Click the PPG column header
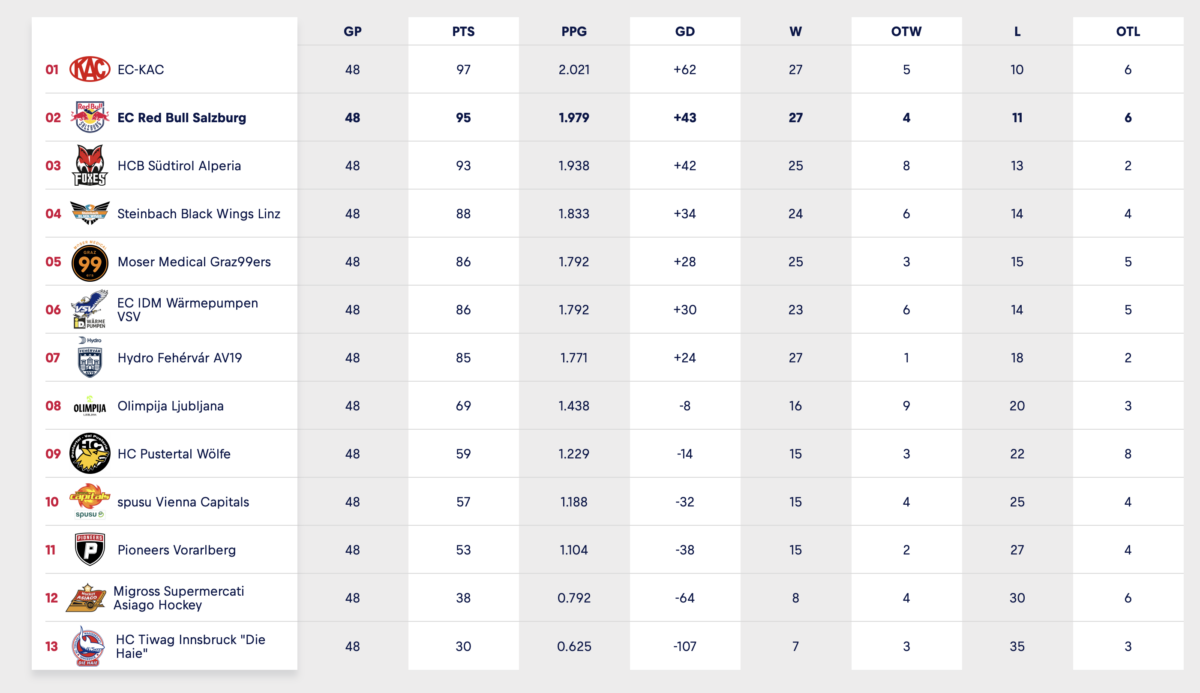Screen dimensions: 1200x693 click(x=574, y=31)
